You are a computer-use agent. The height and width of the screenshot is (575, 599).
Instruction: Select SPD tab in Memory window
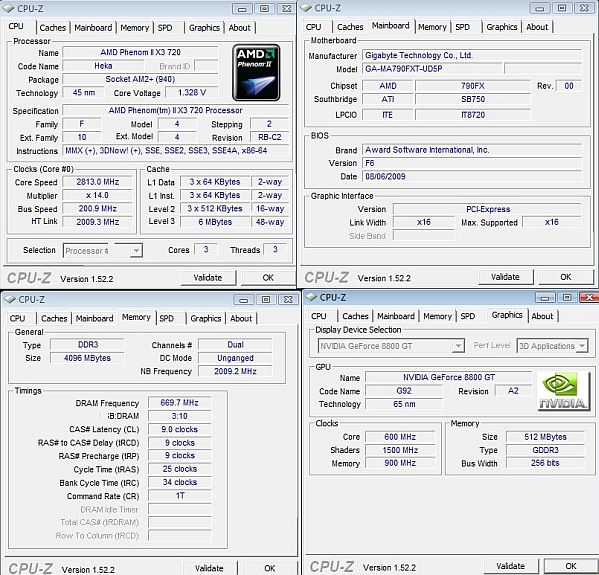[167, 319]
